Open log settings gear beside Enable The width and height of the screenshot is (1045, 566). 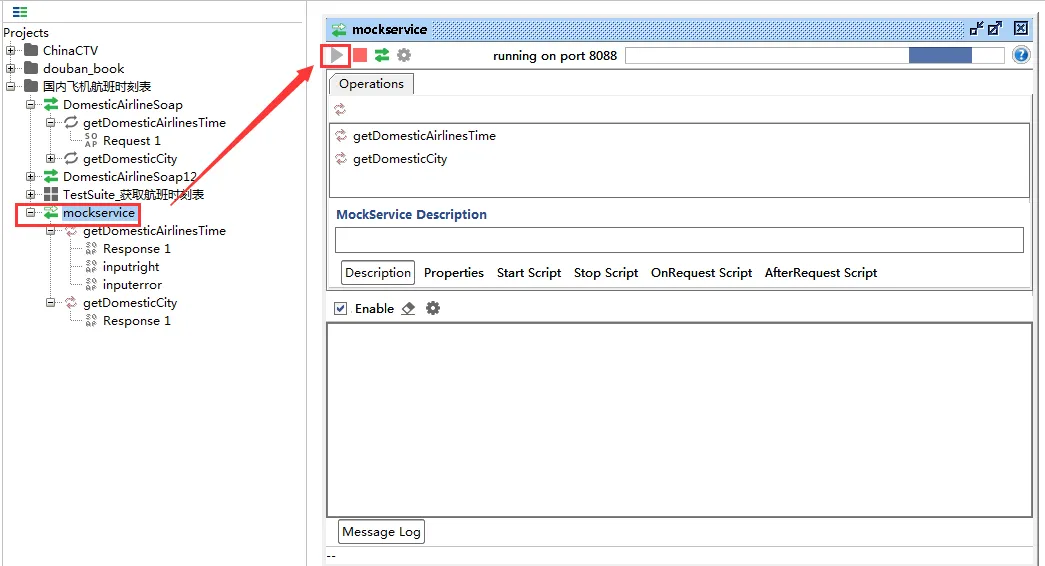click(x=433, y=309)
